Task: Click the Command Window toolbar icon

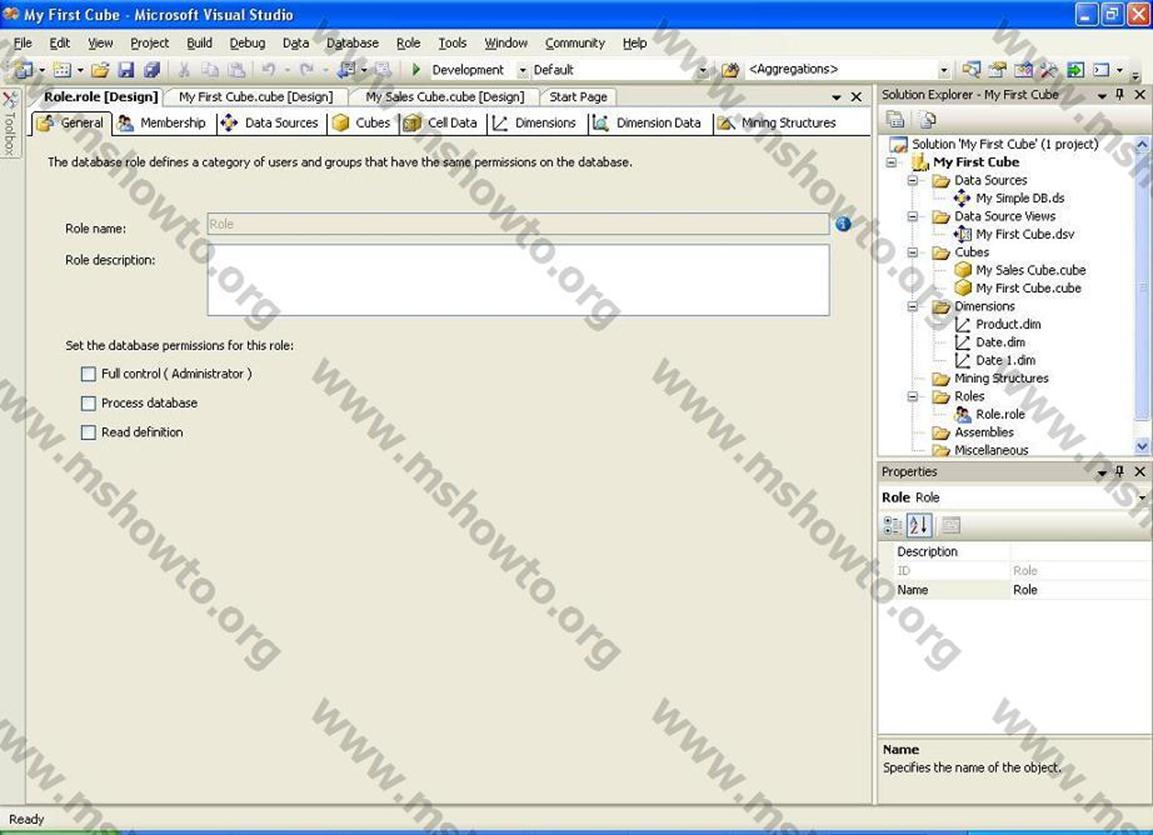Action: [x=1101, y=70]
